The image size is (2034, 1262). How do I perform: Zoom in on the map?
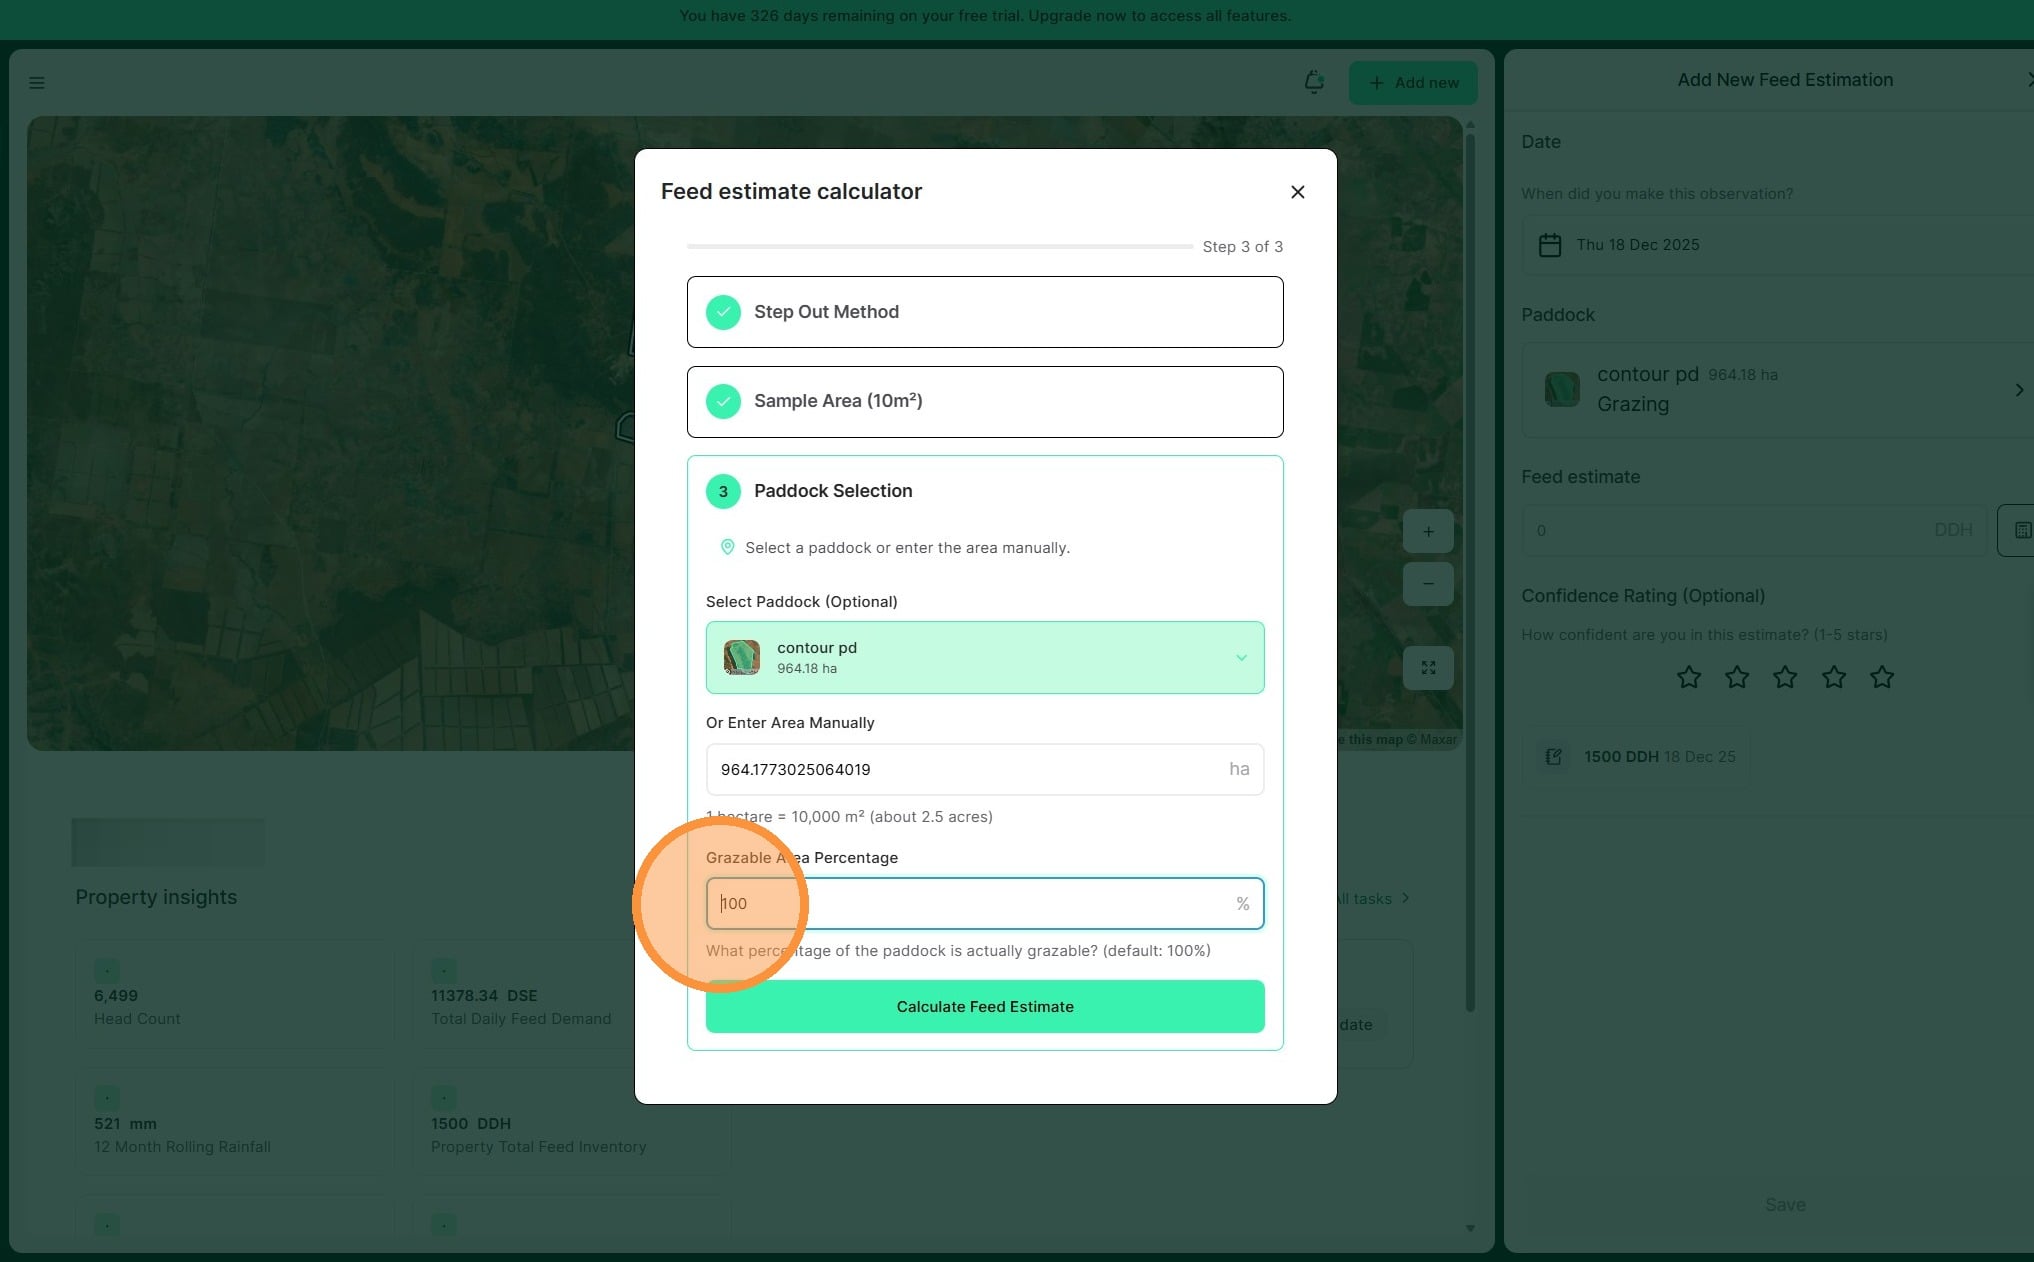pyautogui.click(x=1428, y=532)
